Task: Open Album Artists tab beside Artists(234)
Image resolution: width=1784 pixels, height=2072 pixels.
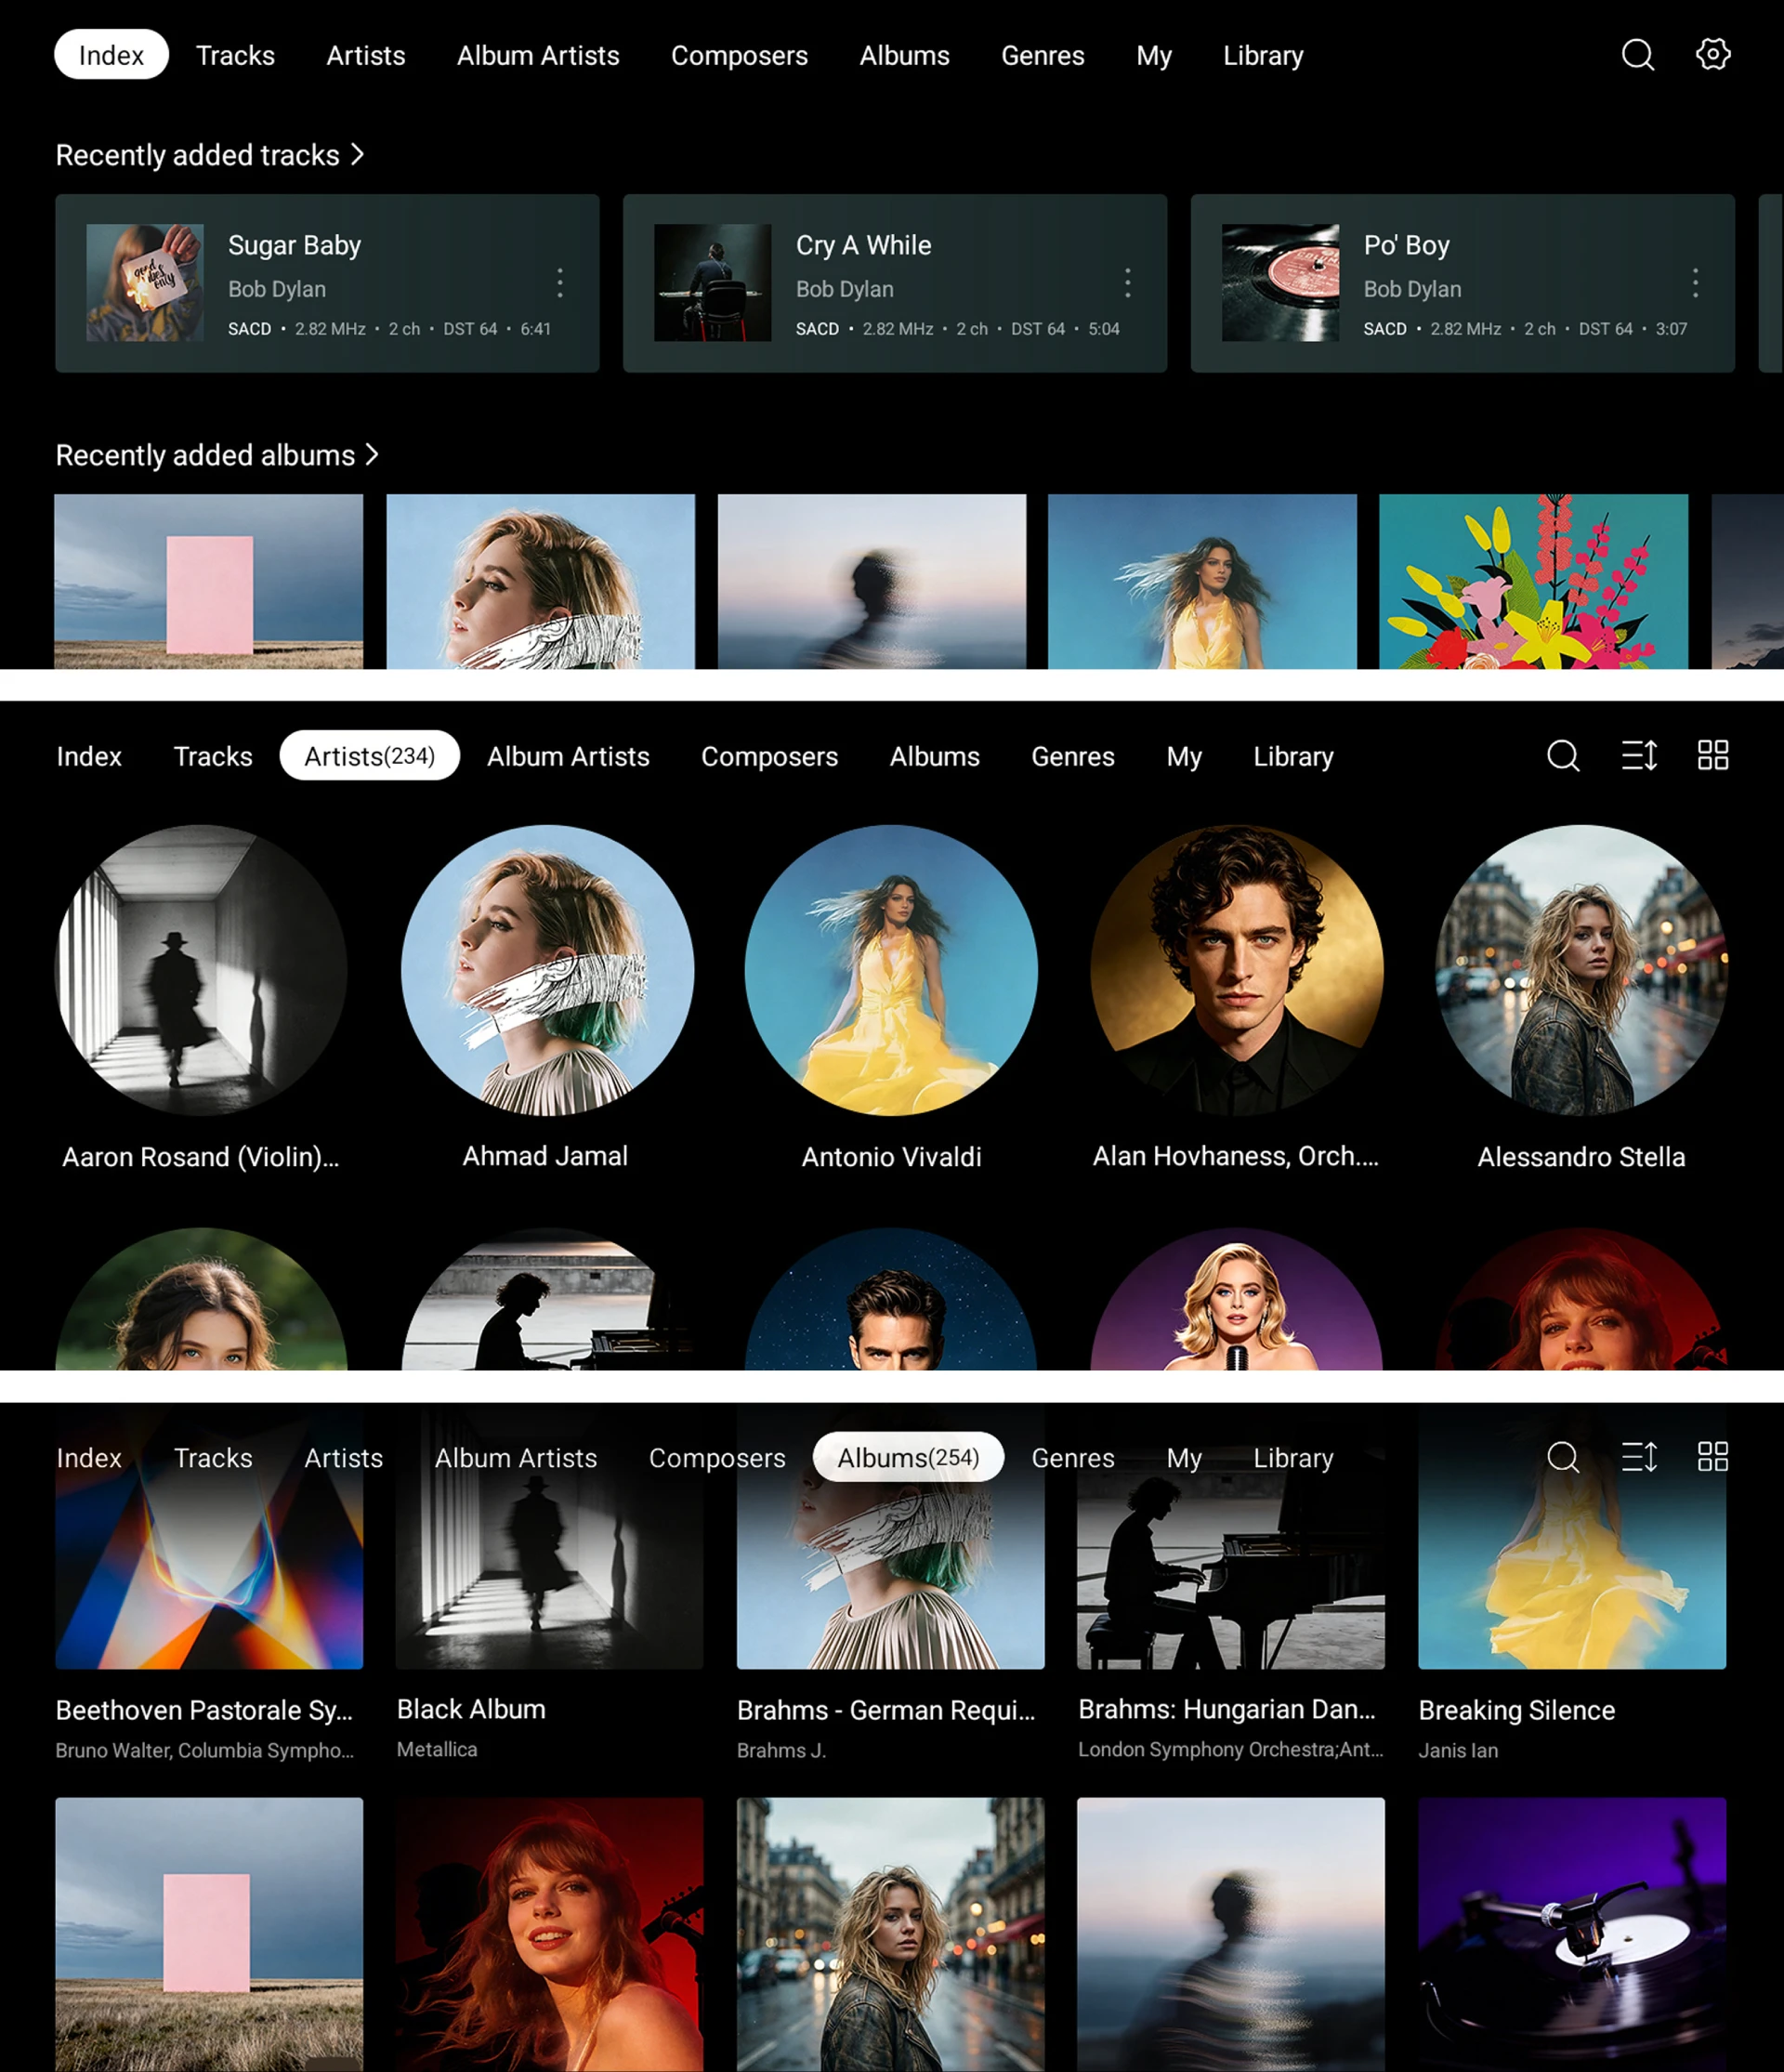Action: pyautogui.click(x=568, y=756)
